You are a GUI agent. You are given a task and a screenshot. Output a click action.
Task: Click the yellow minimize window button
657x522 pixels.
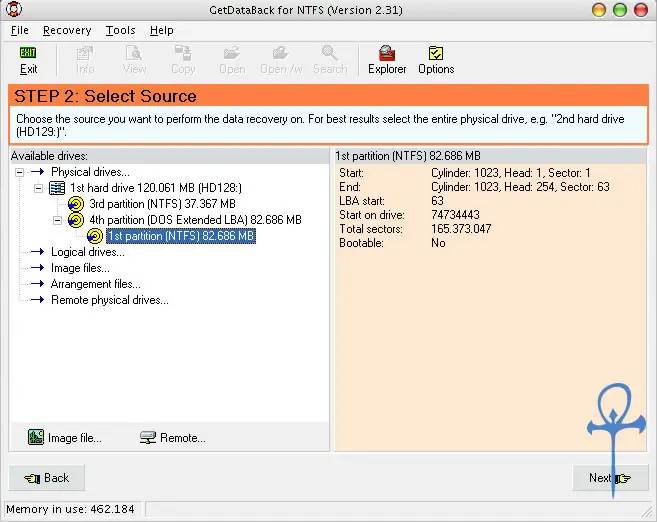click(x=599, y=10)
